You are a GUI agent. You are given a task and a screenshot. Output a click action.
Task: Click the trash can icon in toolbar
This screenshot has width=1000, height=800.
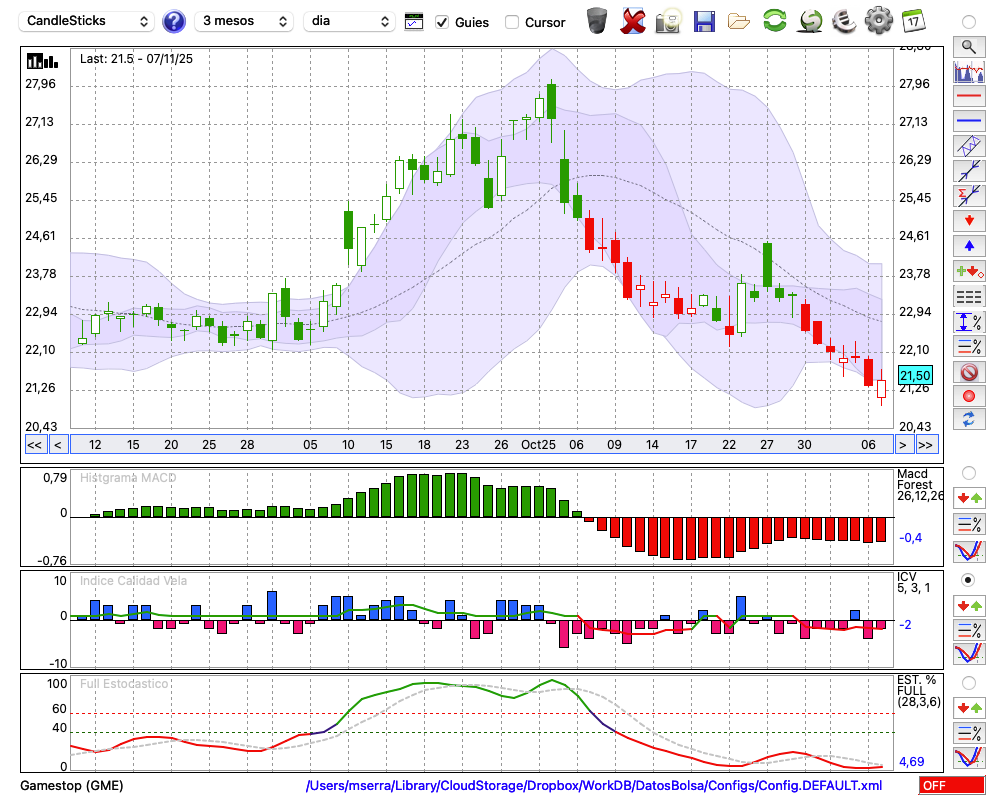pyautogui.click(x=597, y=20)
